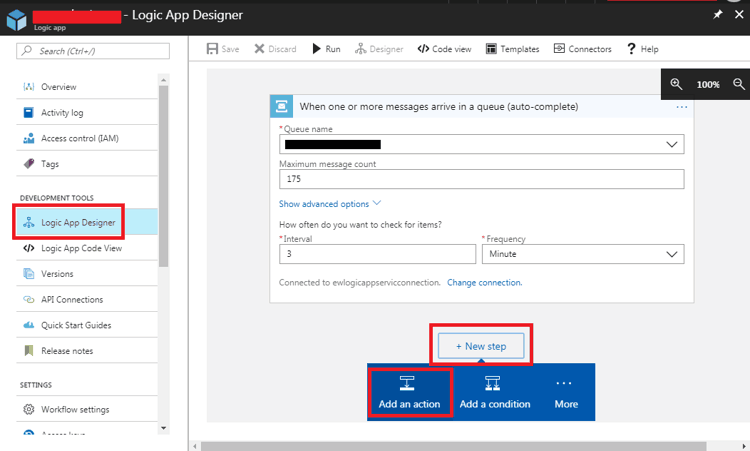
Task: Open Logic App Code View in sidebar
Action: pyautogui.click(x=81, y=248)
